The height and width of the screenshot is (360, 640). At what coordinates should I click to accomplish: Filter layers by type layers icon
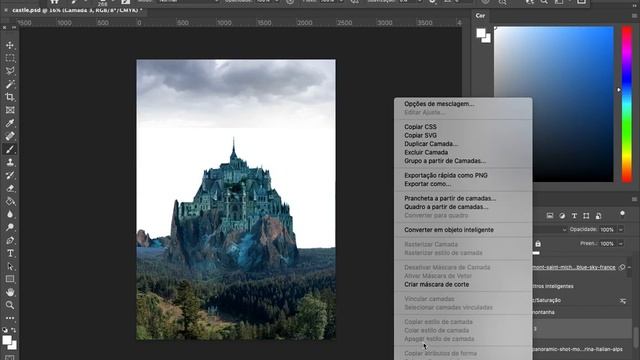pyautogui.click(x=574, y=216)
